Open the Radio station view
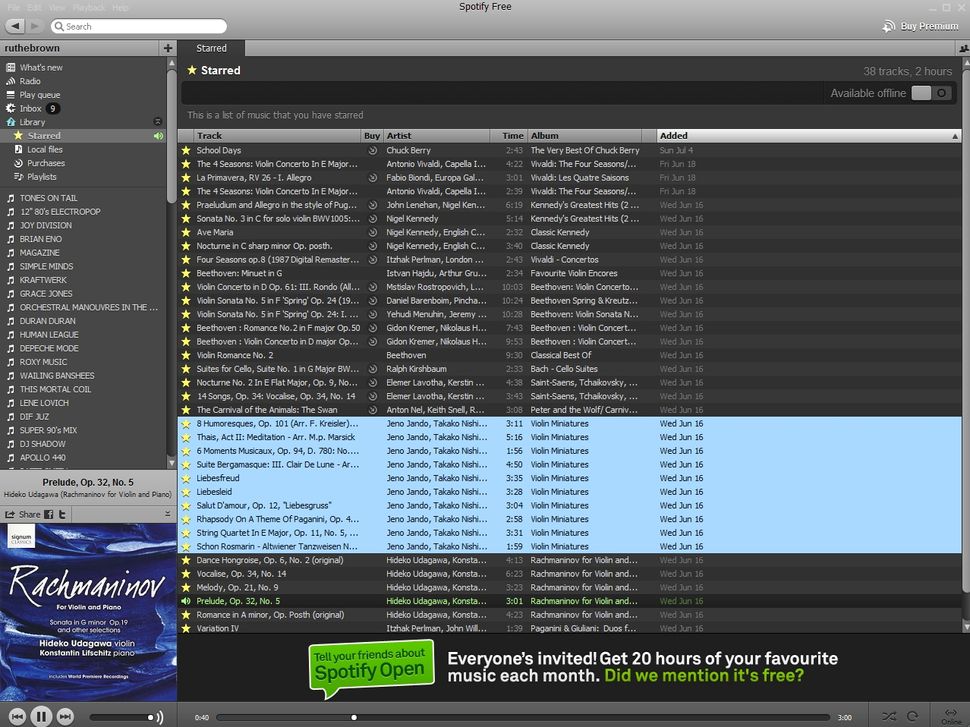The width and height of the screenshot is (970, 727). tap(34, 81)
